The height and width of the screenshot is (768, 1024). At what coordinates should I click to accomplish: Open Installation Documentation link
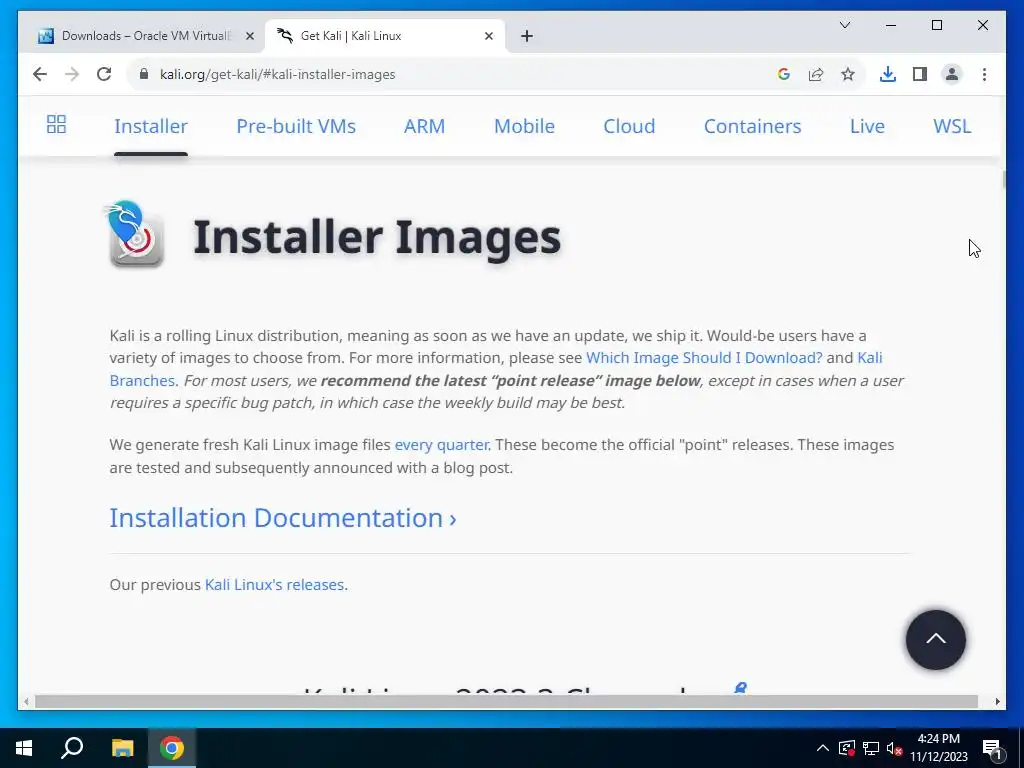pos(283,518)
